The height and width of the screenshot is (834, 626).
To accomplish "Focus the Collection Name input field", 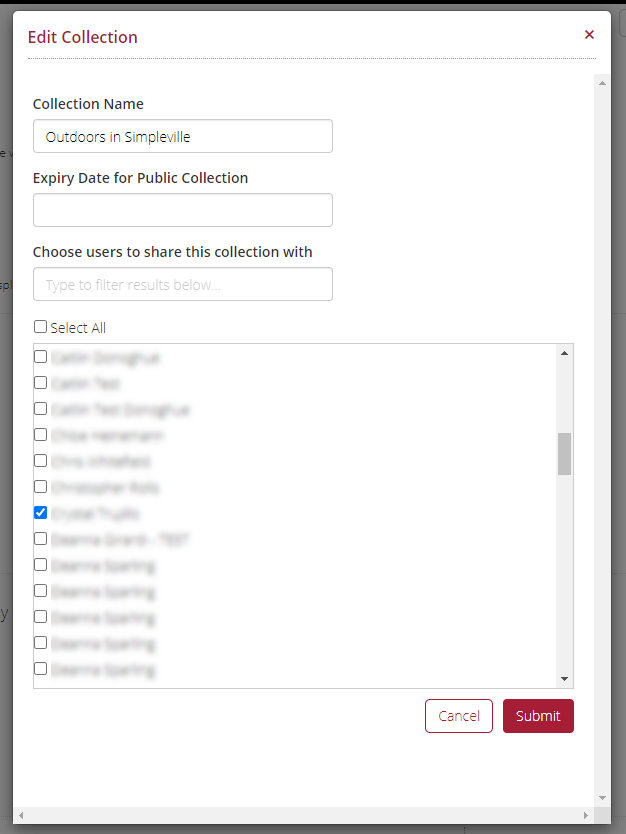I will 183,136.
